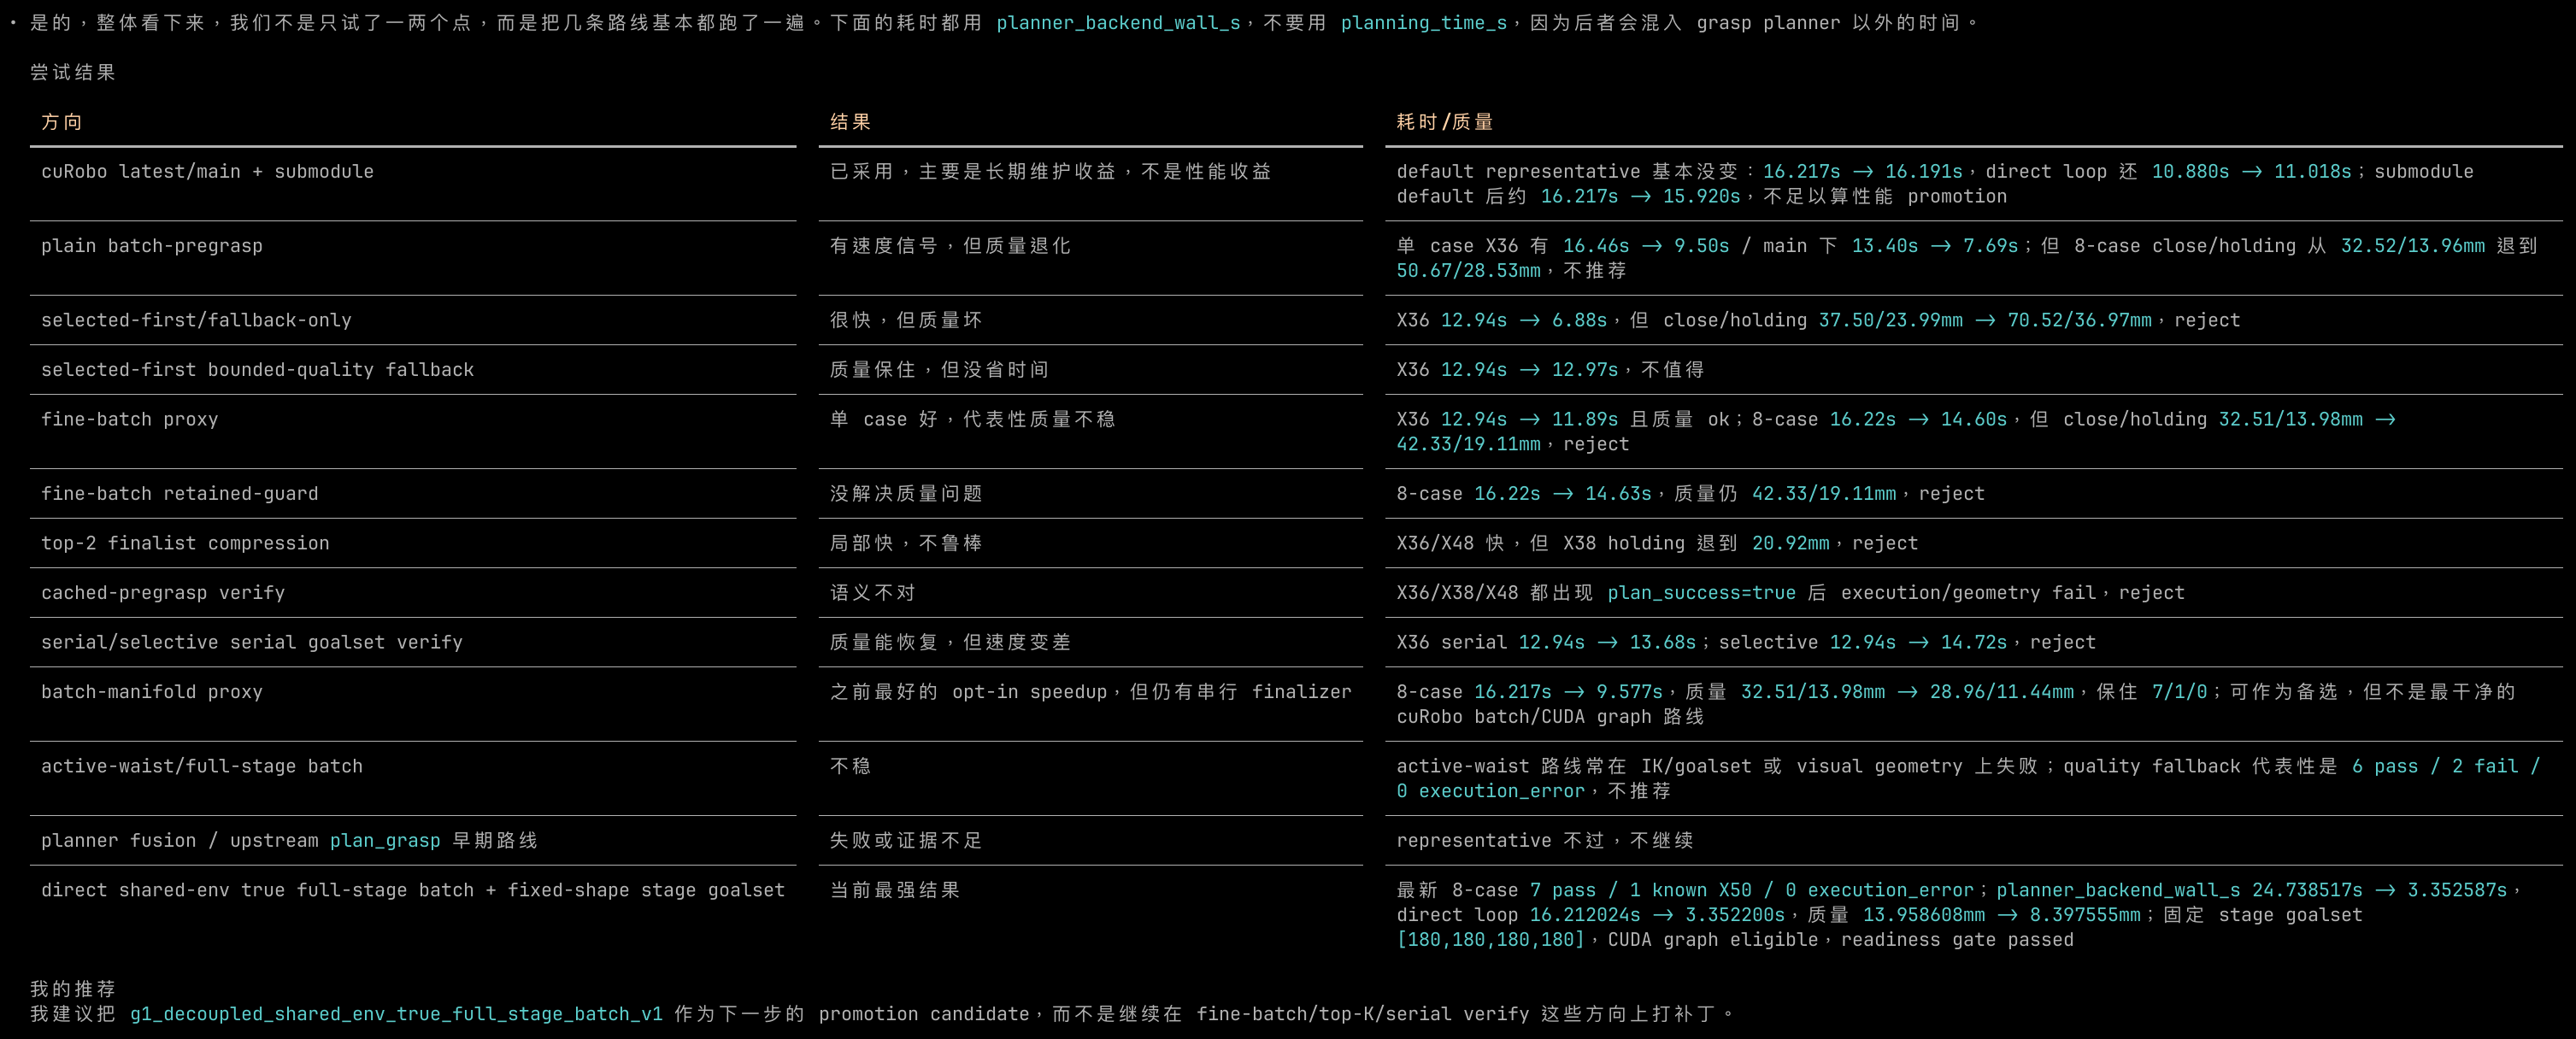
Task: Click the 尝试结果 heading
Action: pyautogui.click(x=73, y=72)
